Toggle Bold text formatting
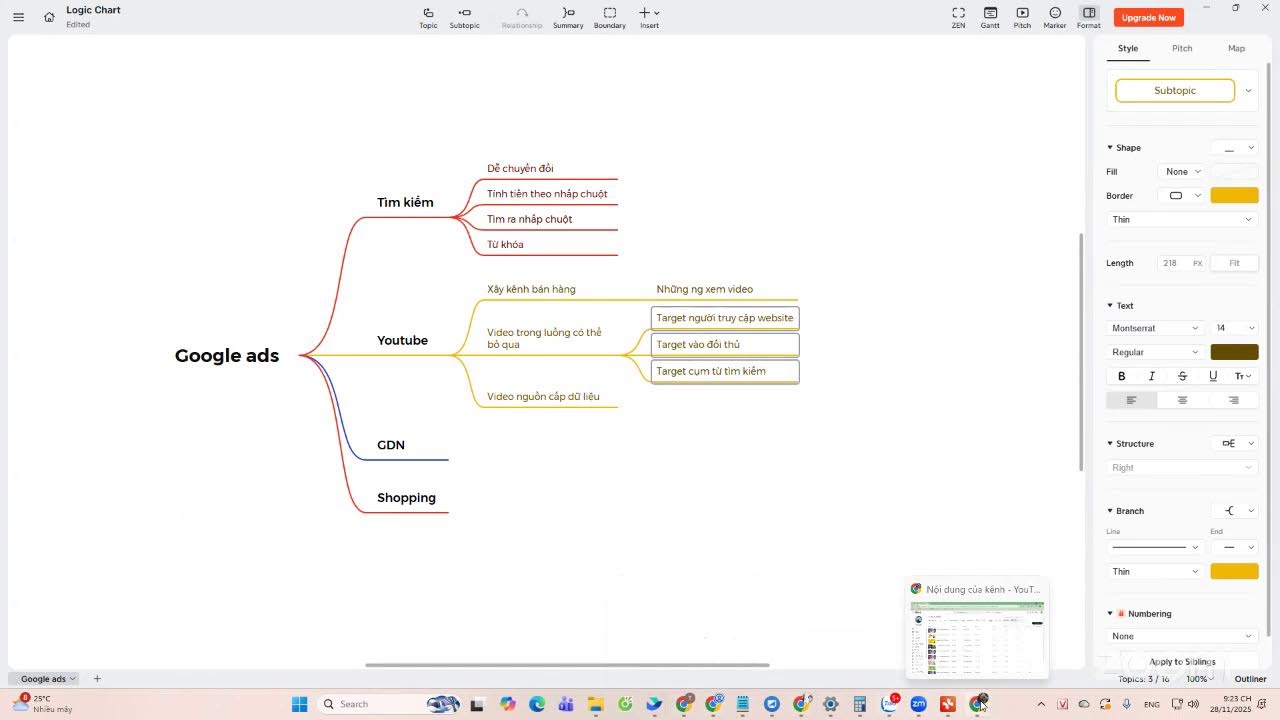1280x720 pixels. 1122,376
